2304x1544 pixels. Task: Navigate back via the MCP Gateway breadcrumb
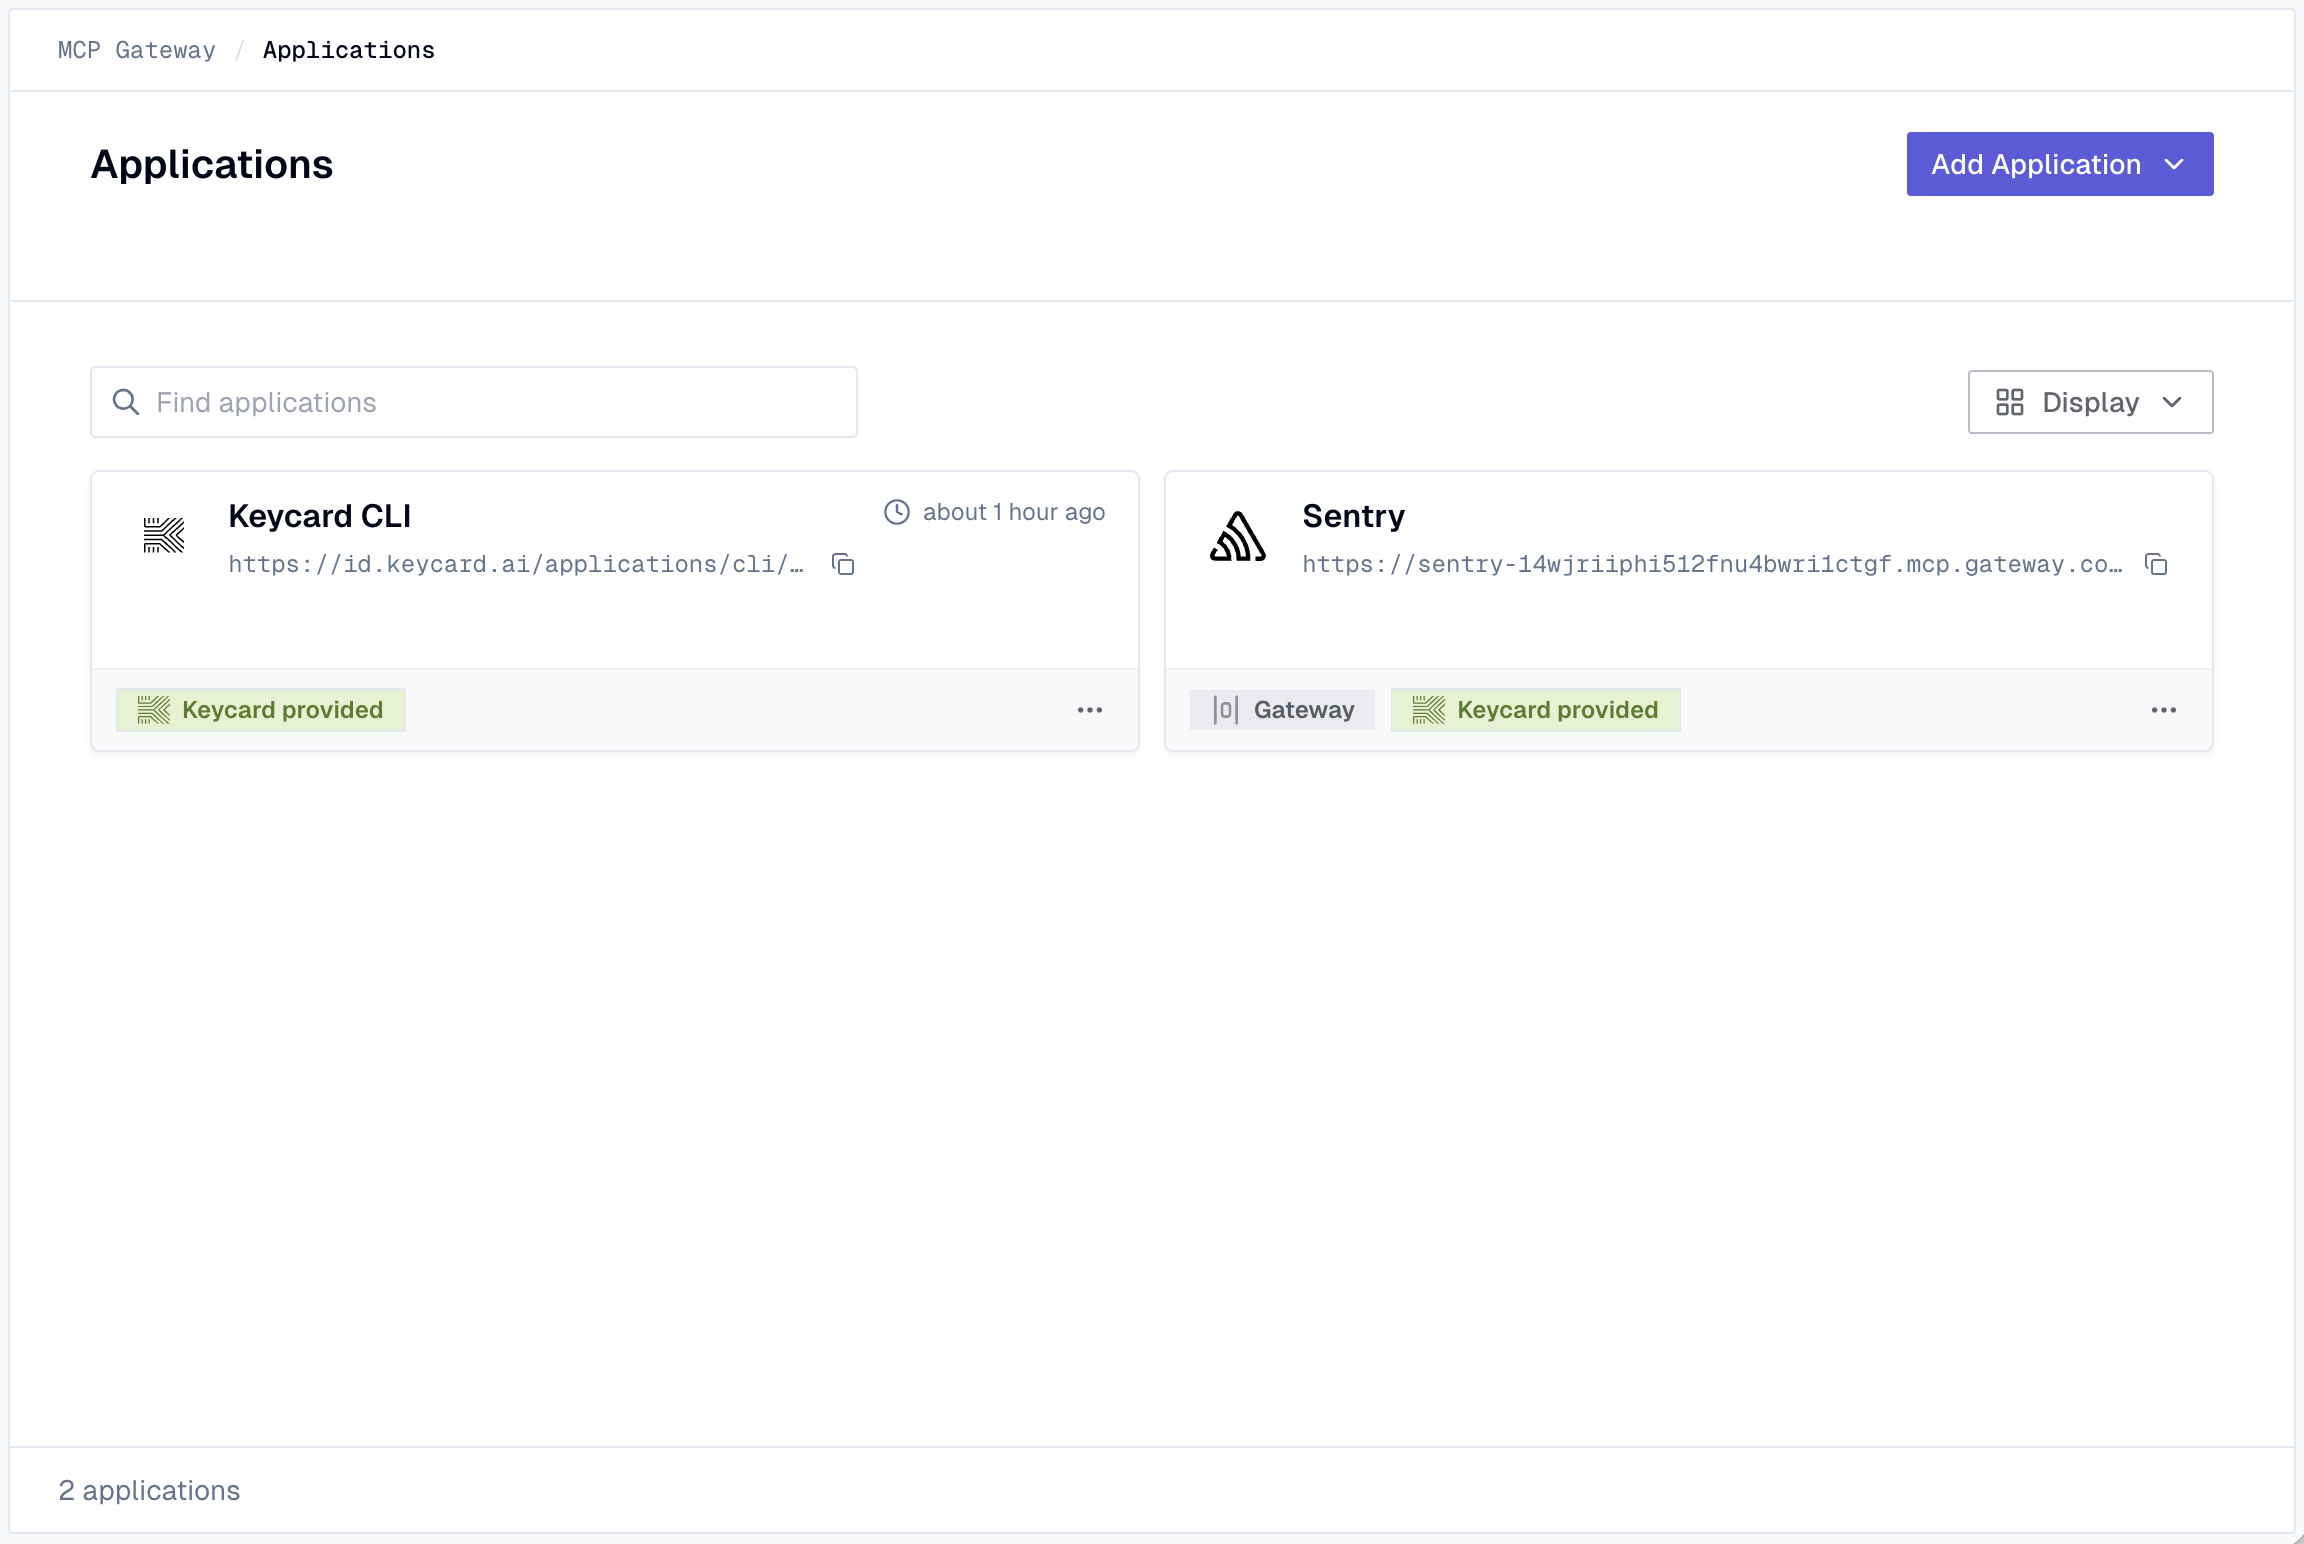tap(136, 49)
